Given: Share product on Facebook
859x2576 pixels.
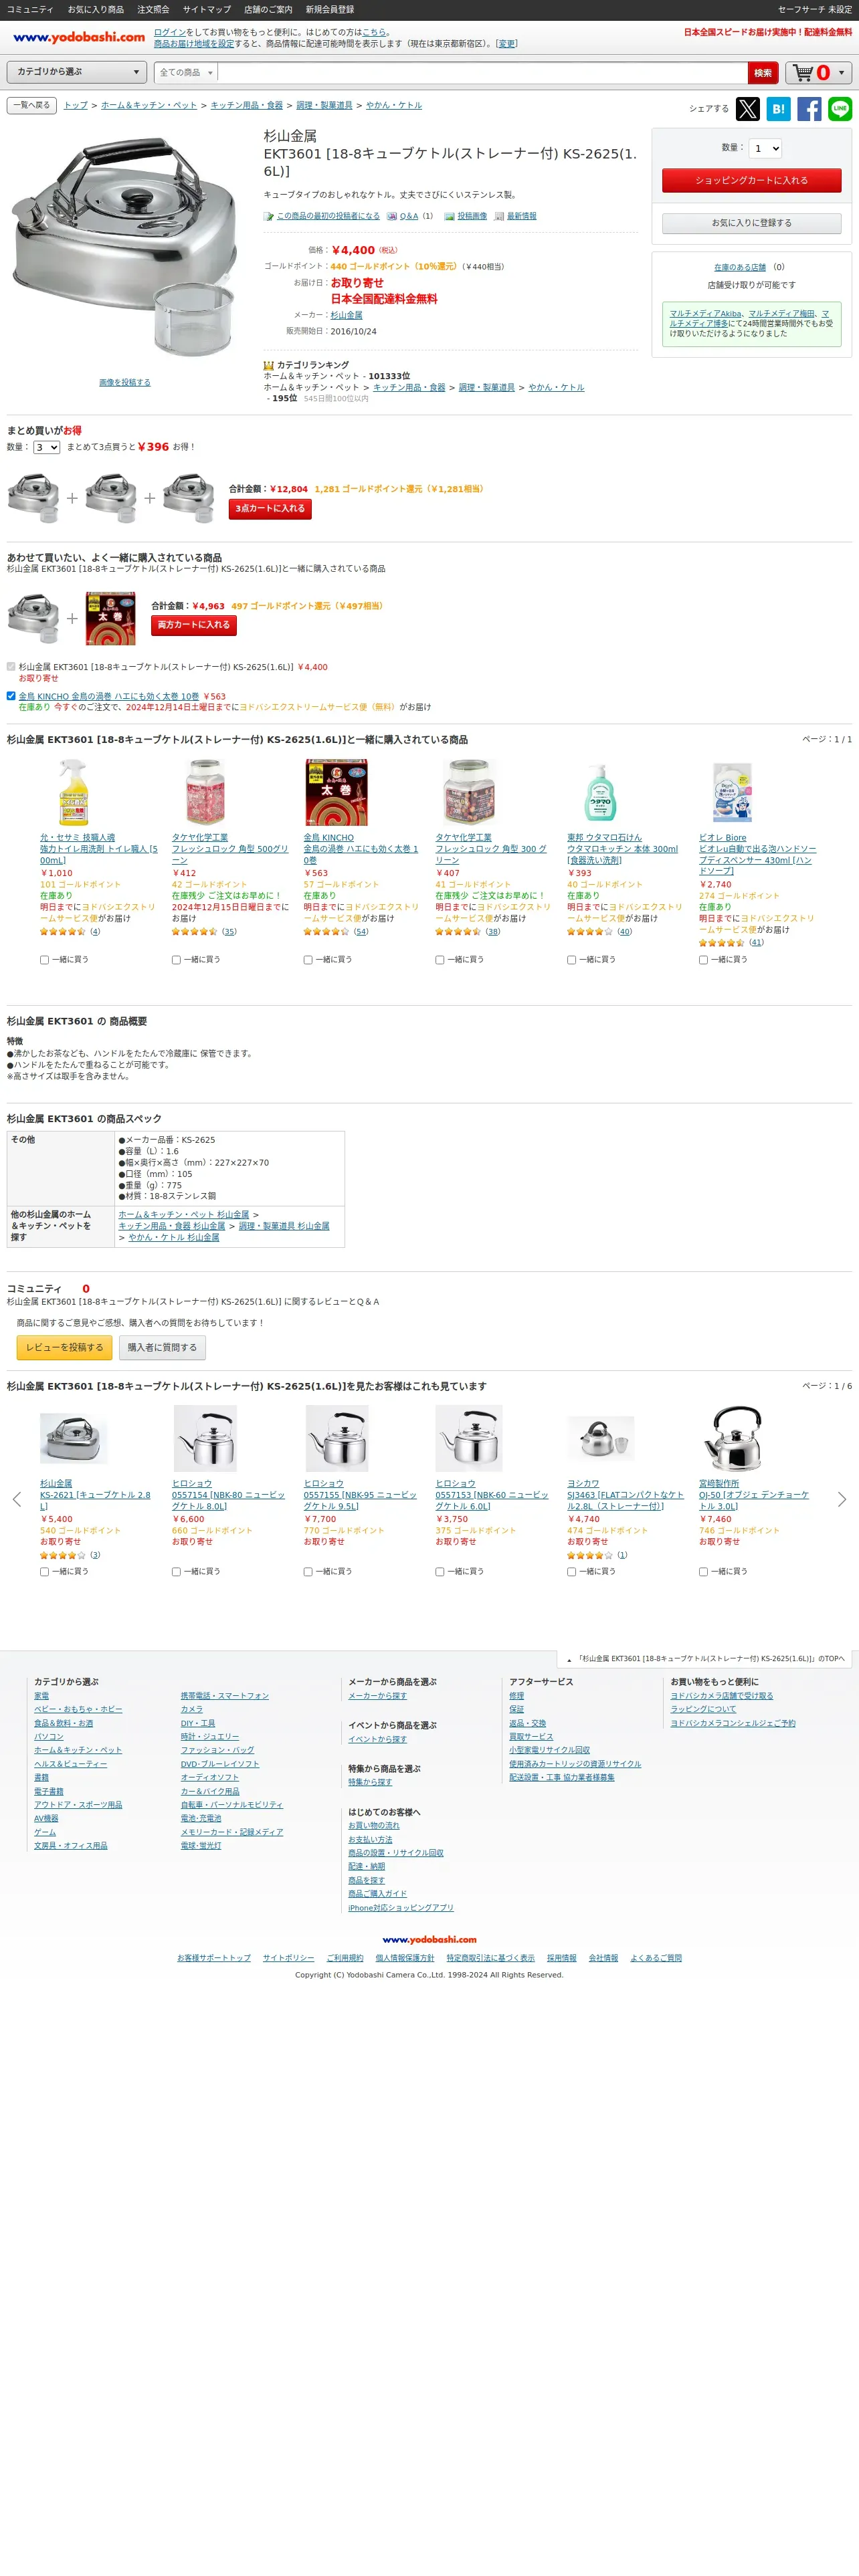Looking at the screenshot, I should 809,109.
